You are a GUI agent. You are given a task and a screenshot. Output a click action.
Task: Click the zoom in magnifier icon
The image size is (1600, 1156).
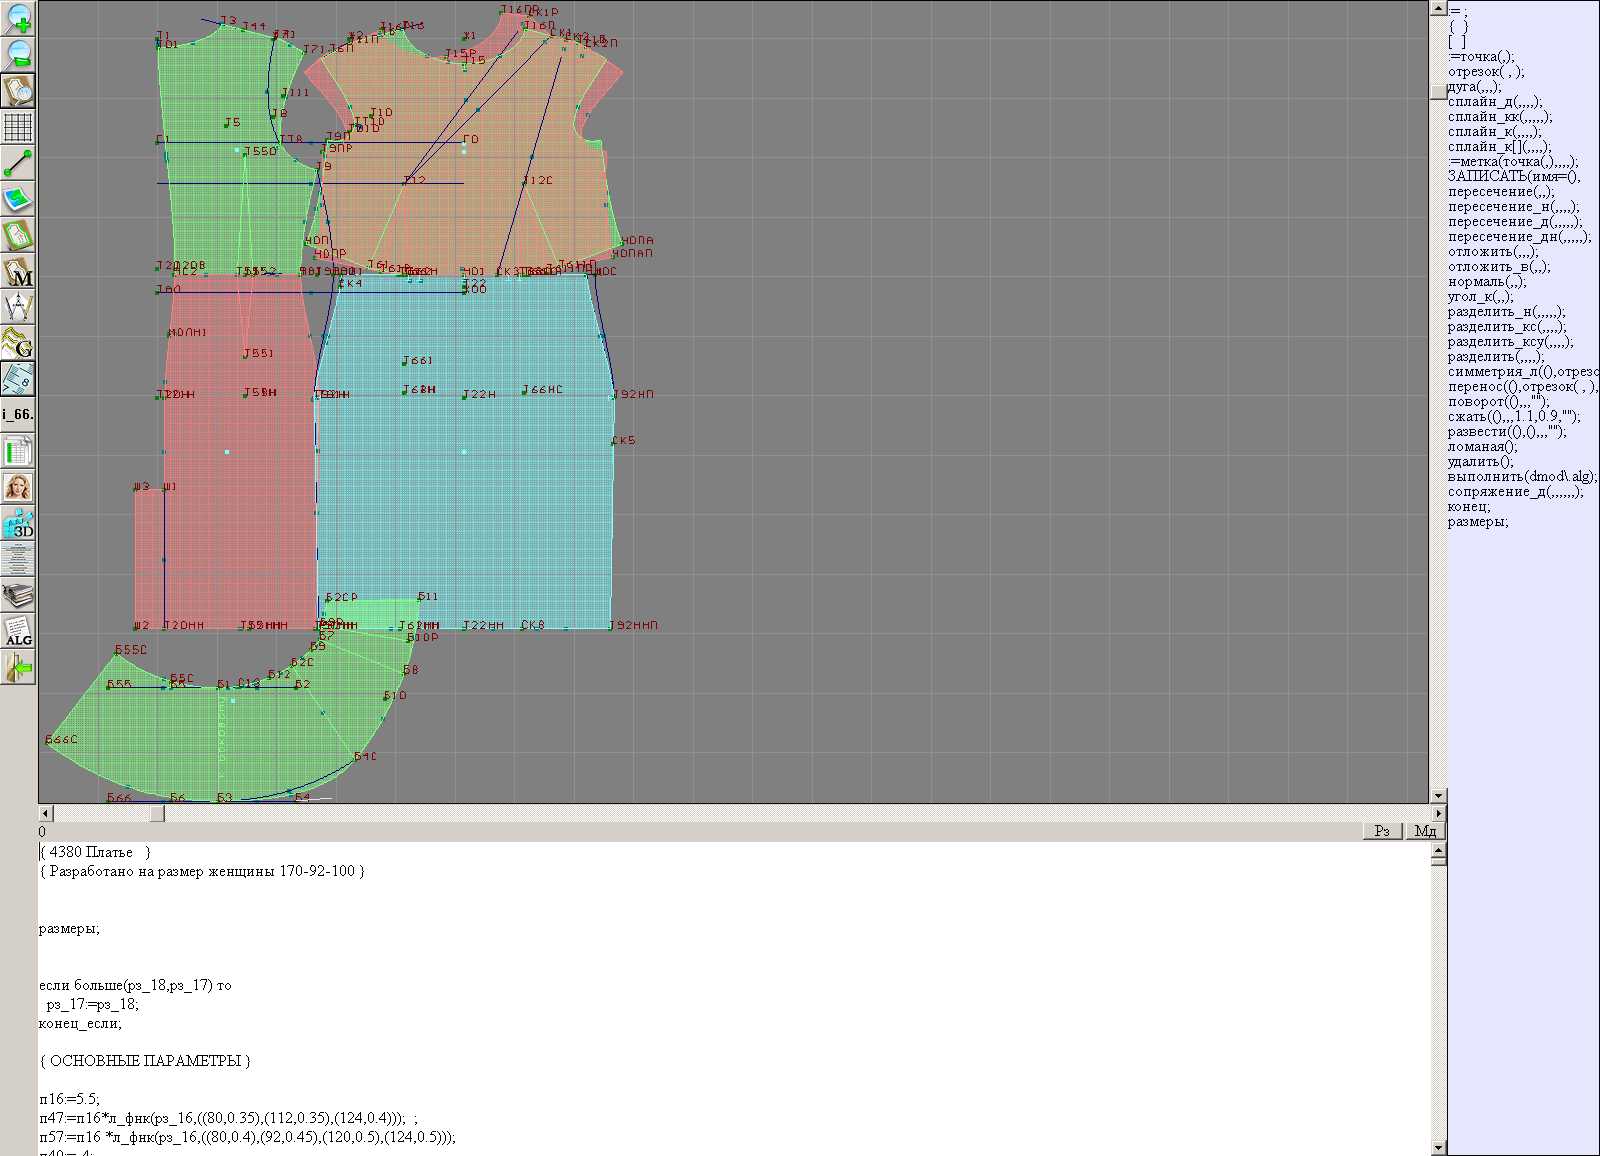(x=18, y=18)
